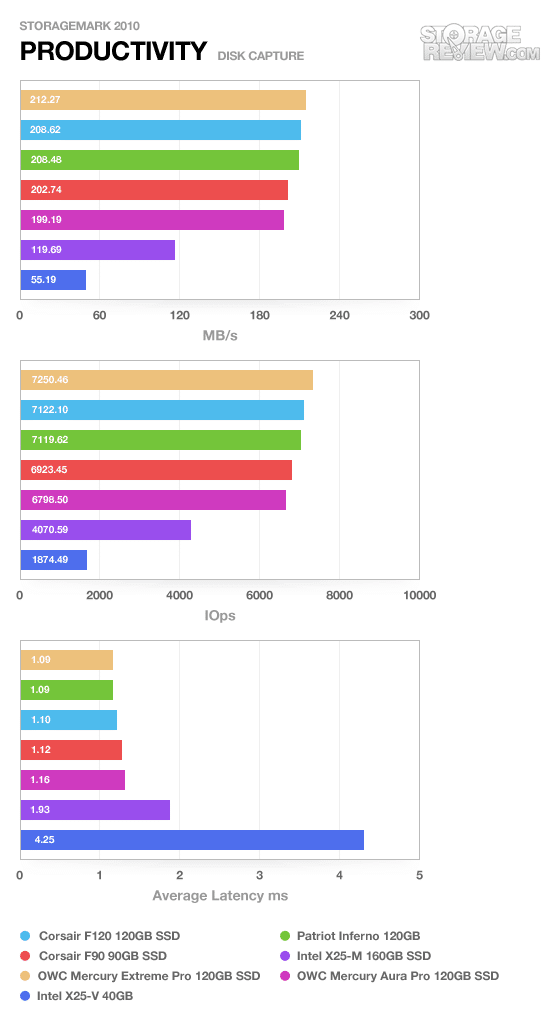Click the Corsair F90 90GB SSD label
The image size is (560, 1020).
pos(103,956)
